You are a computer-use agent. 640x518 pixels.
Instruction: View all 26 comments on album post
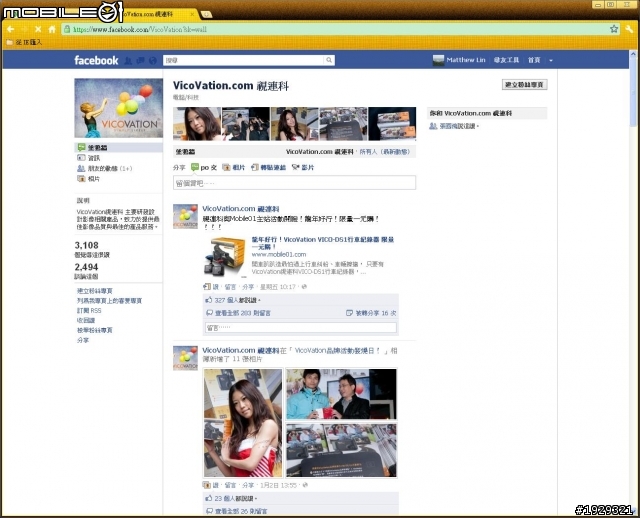[x=241, y=511]
